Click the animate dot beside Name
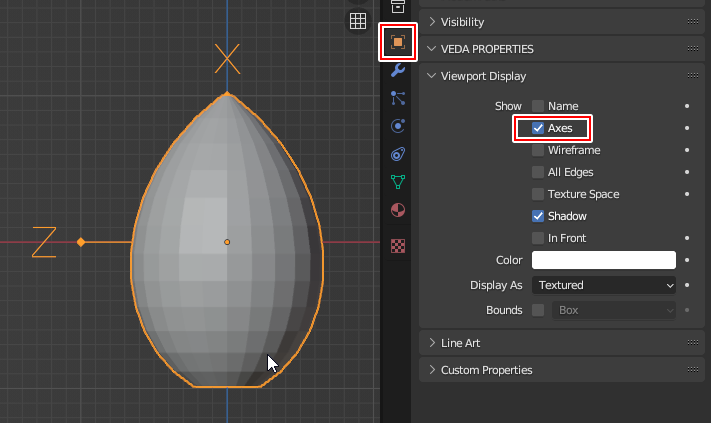 687,106
